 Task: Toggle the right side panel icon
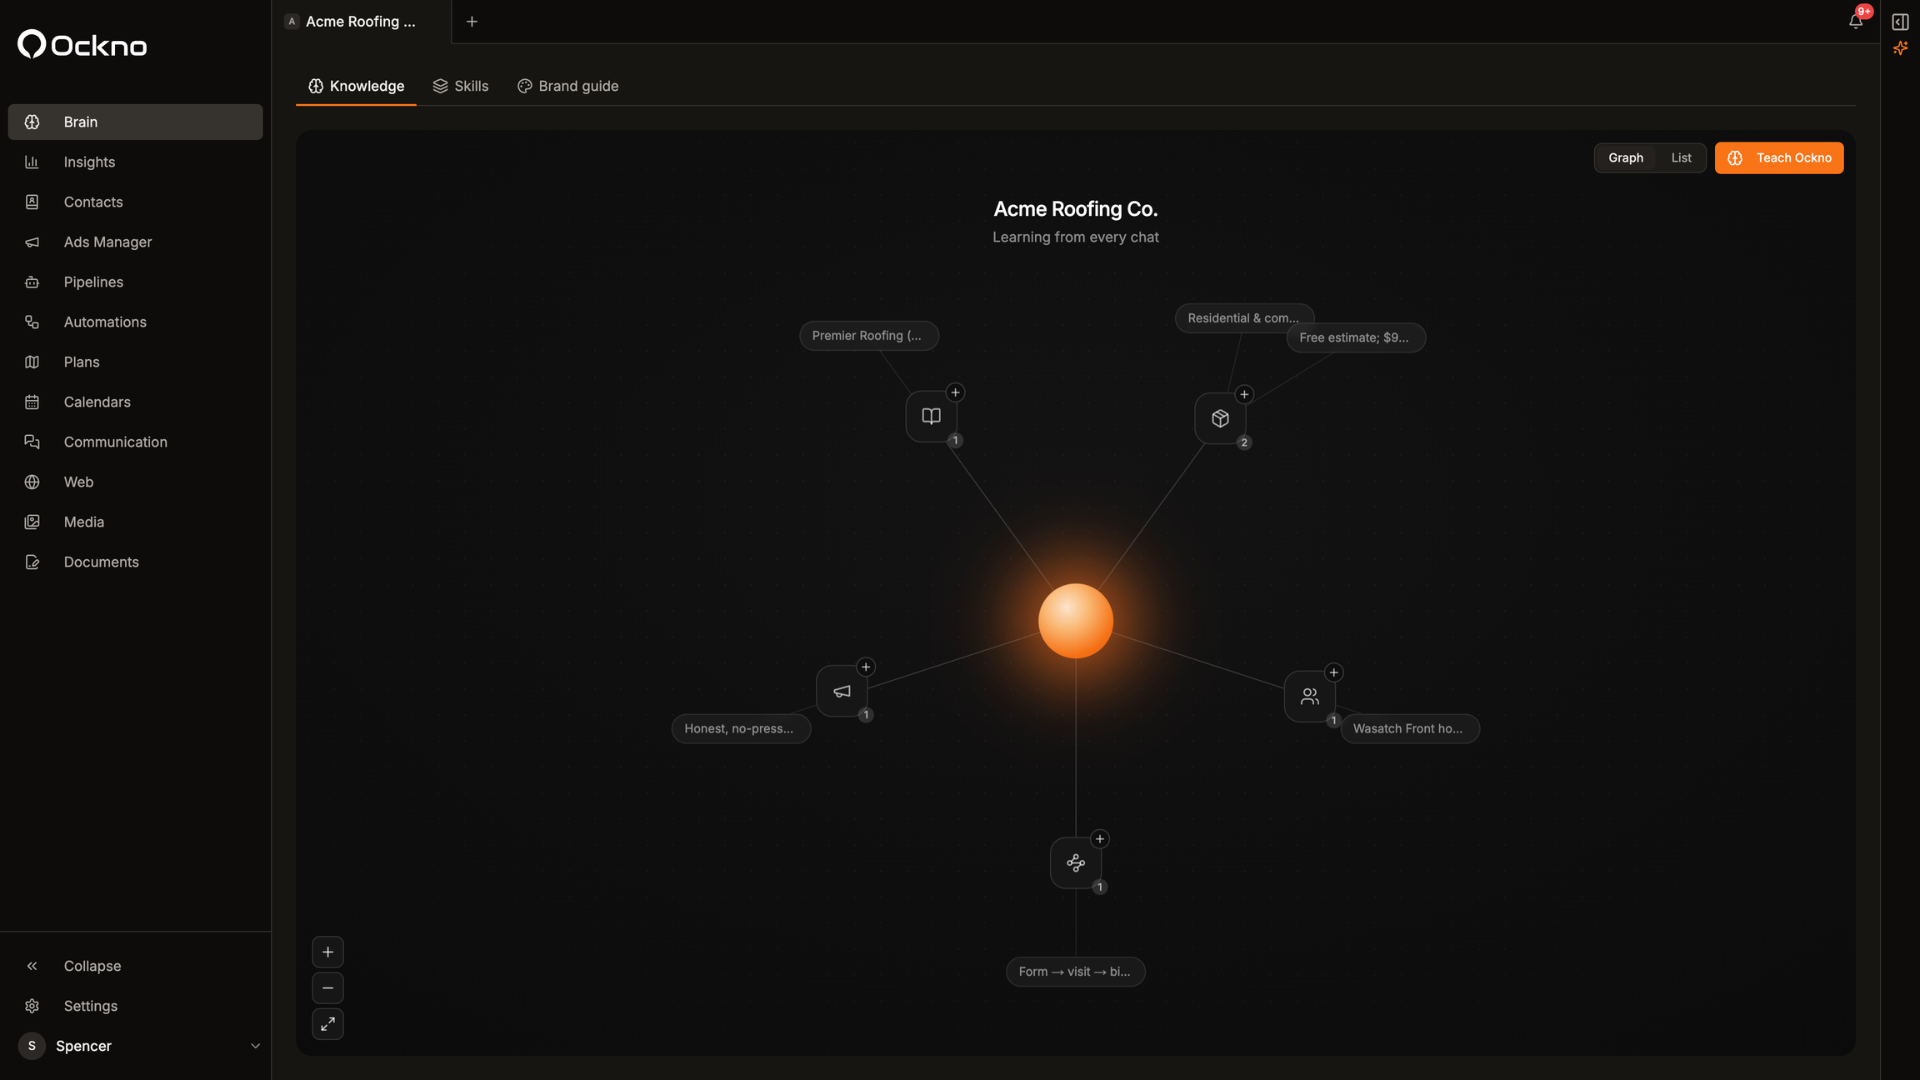click(1900, 21)
